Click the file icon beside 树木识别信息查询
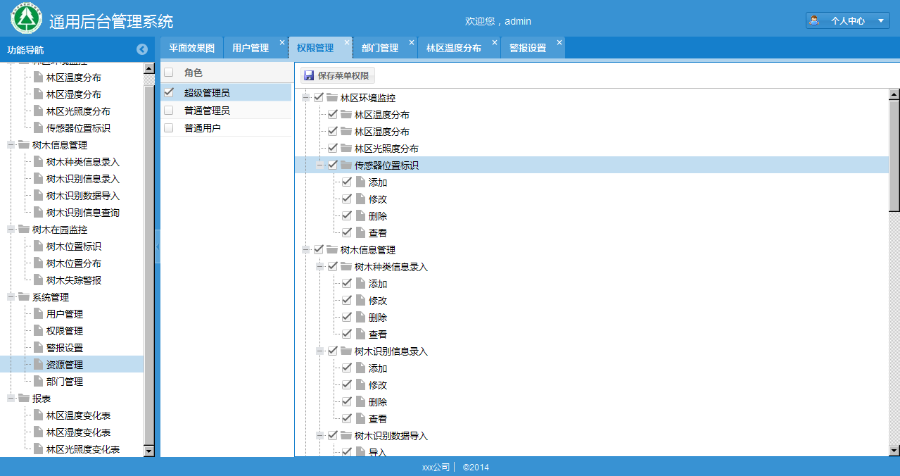 pyautogui.click(x=38, y=212)
